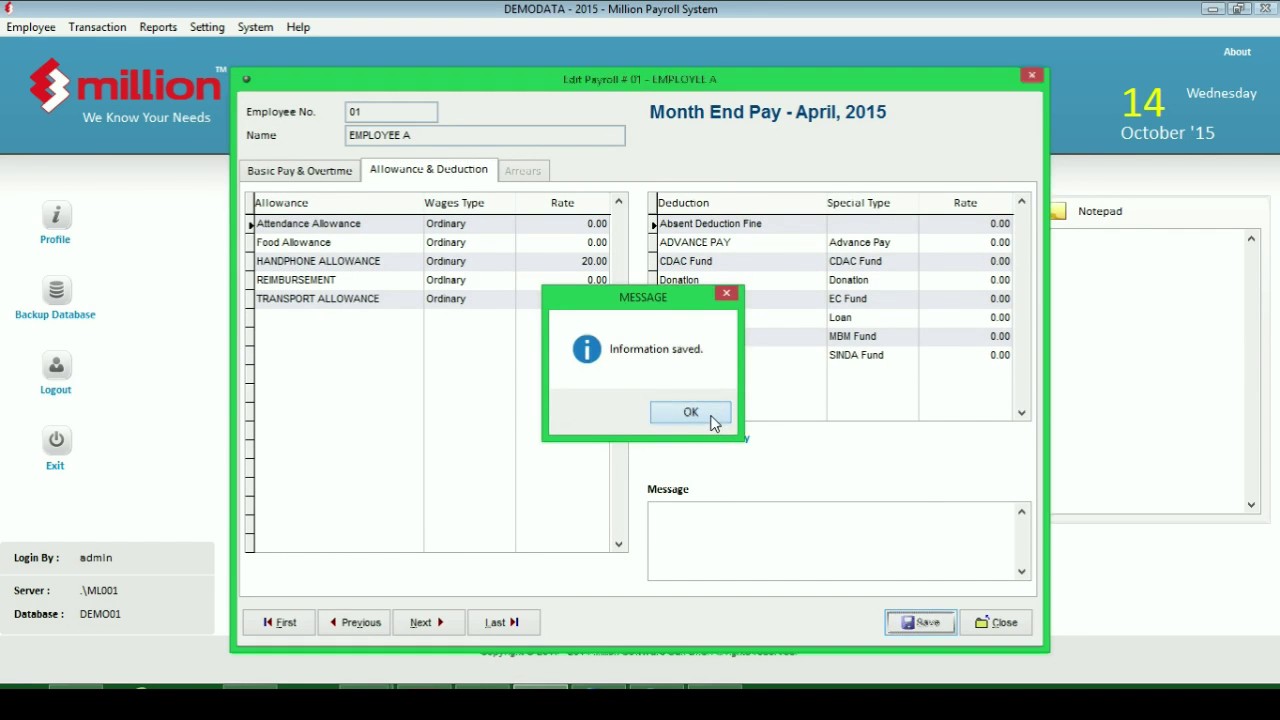Click the SINDA Fund special type cell
This screenshot has height=720, width=1280.
[872, 355]
